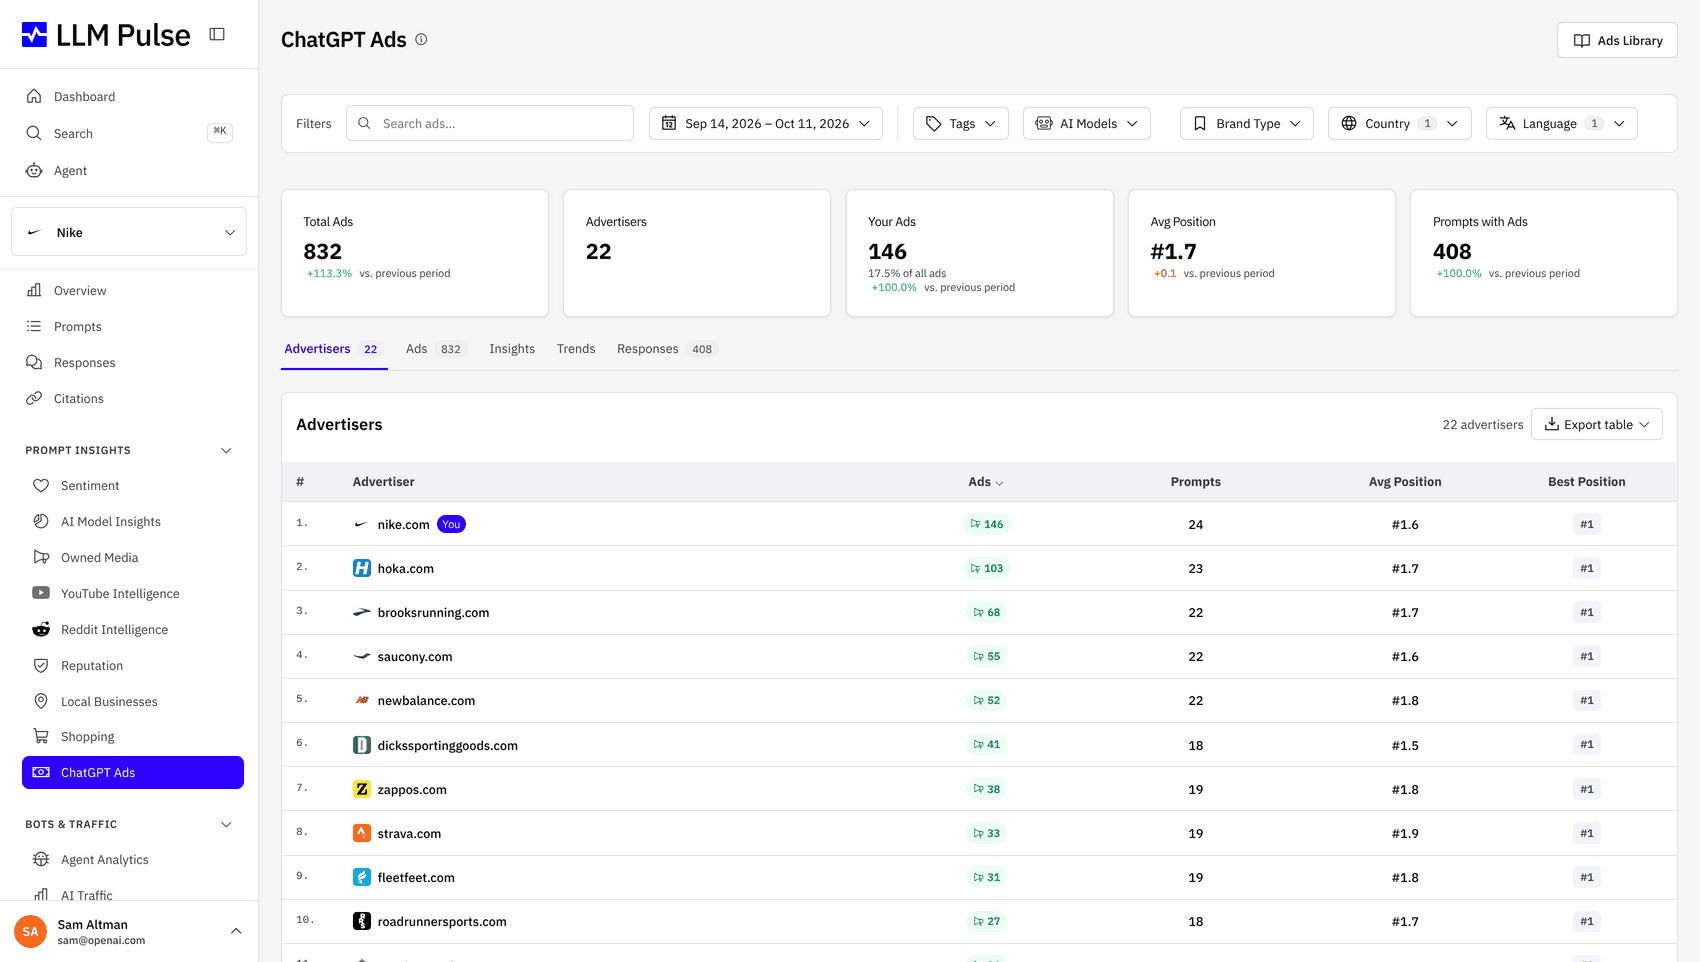
Task: Open the AI Models filter dropdown
Action: (1087, 123)
